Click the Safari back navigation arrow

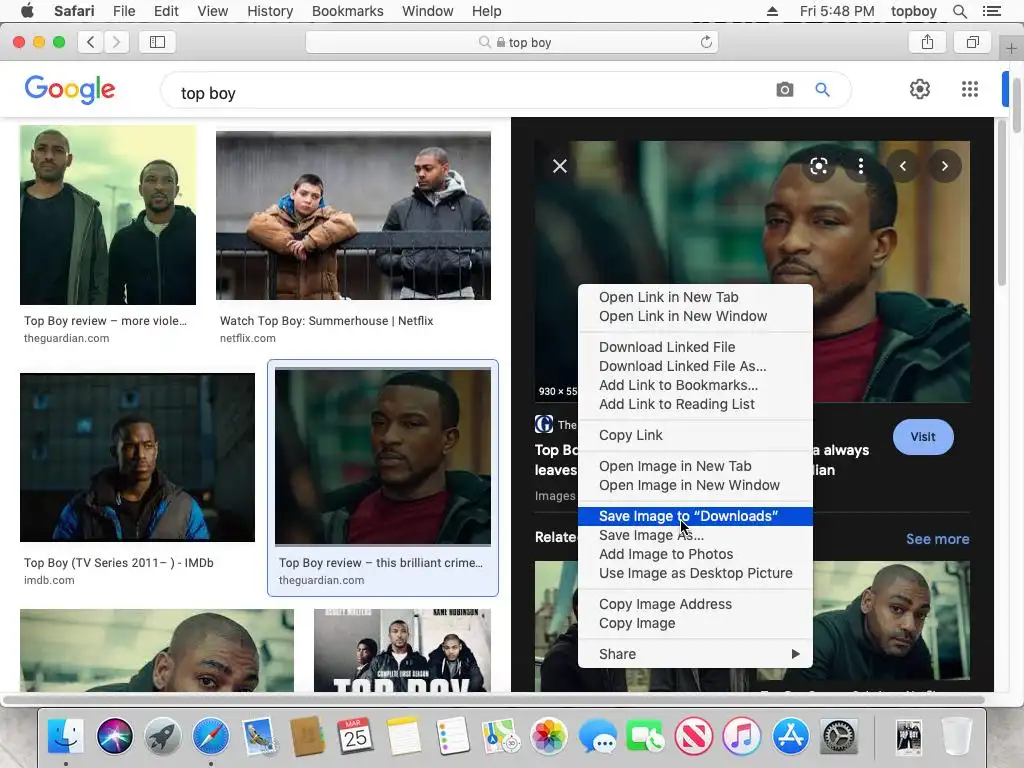pos(91,42)
